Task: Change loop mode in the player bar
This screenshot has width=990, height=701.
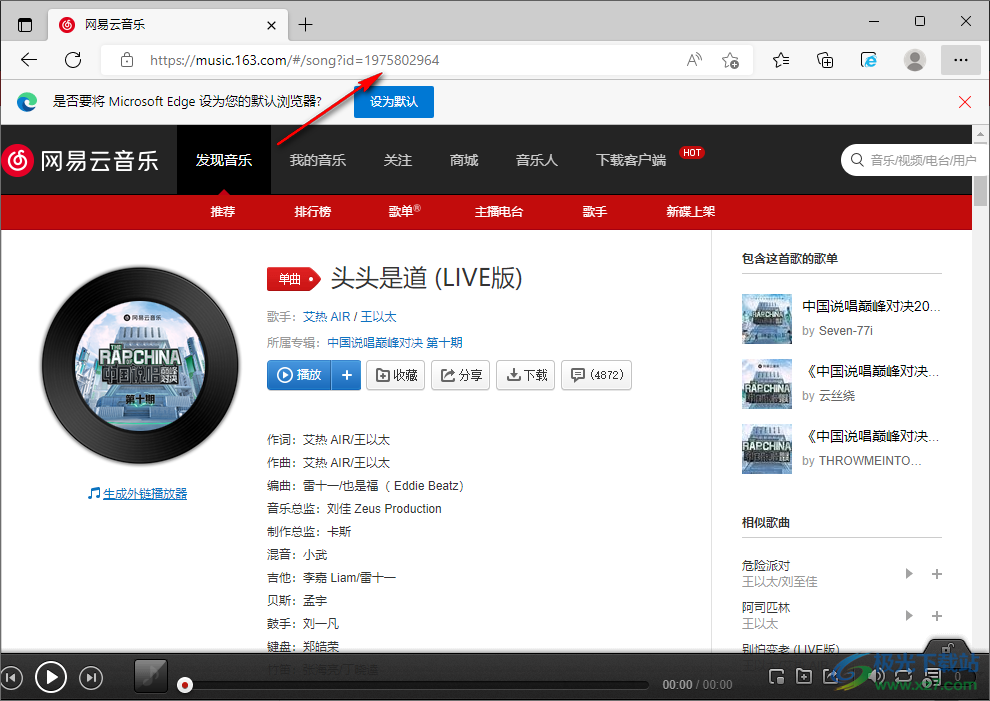Action: pyautogui.click(x=903, y=677)
